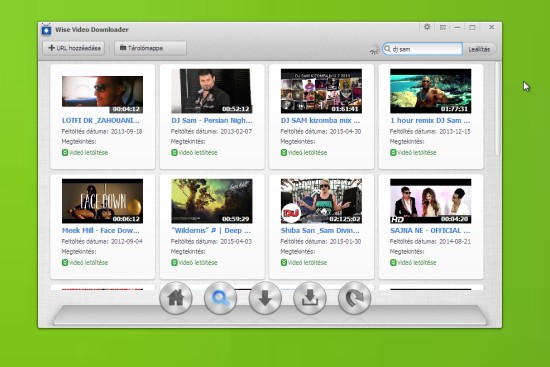
Task: Click upload date 2015-01-30 text
Action: coord(346,242)
